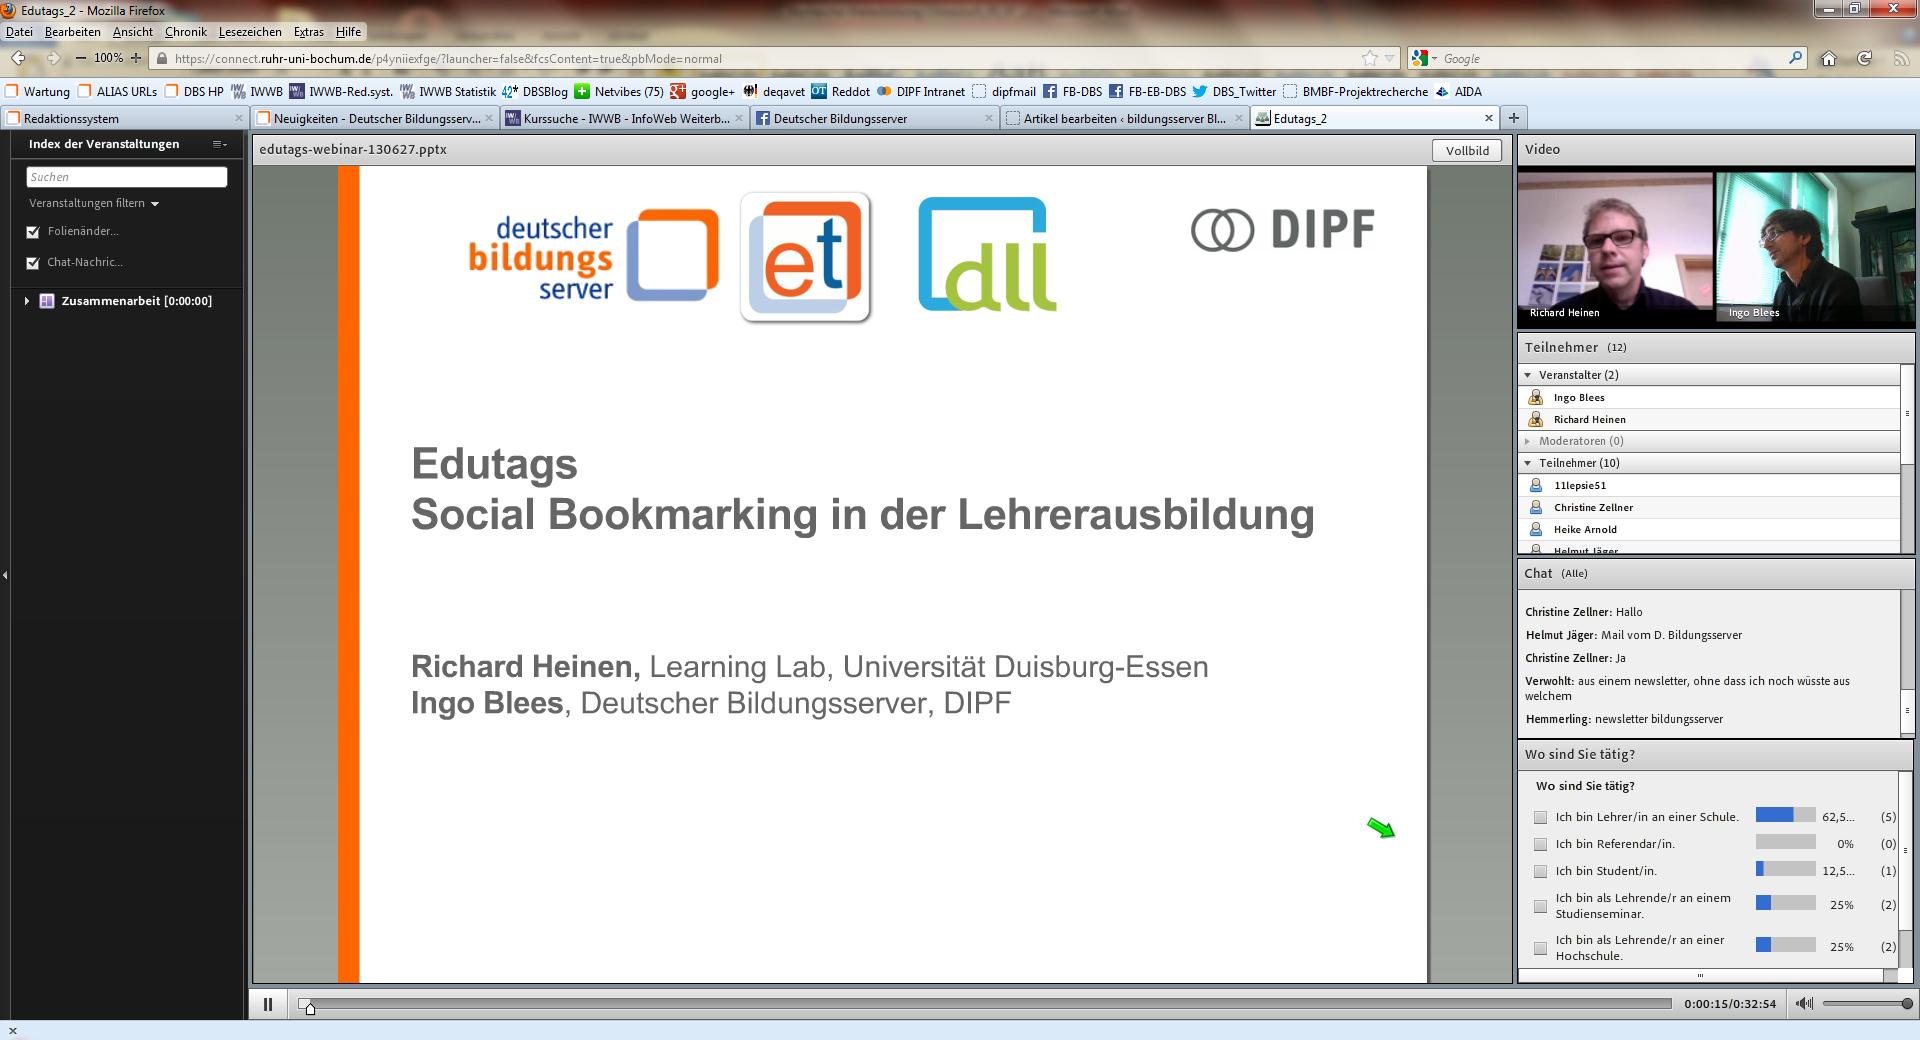
Task: Switch to the Redaktionssystem tab
Action: [124, 118]
